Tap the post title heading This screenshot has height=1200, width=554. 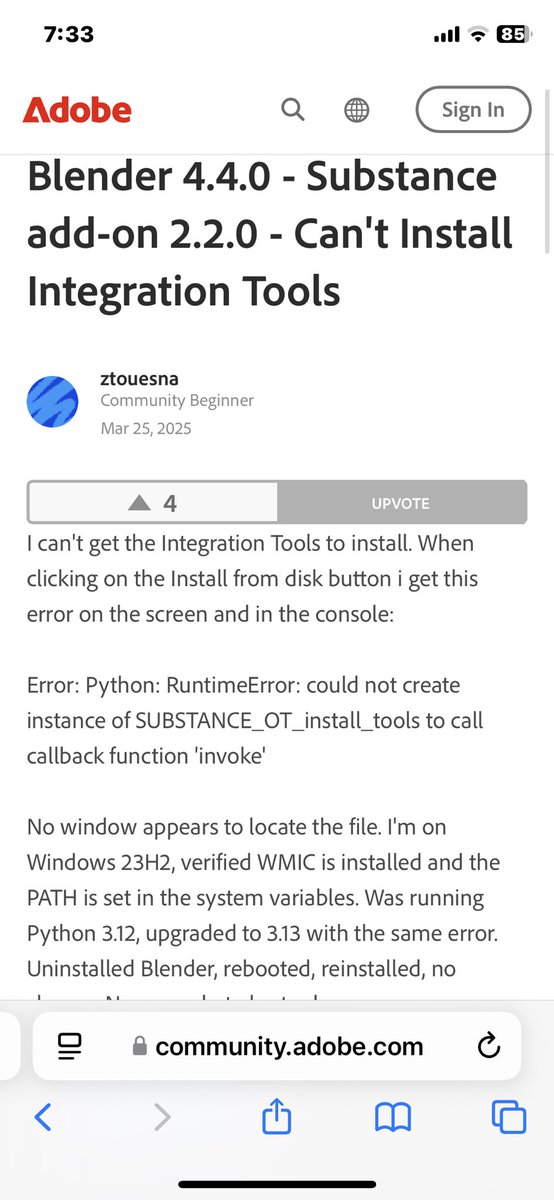[x=270, y=233]
